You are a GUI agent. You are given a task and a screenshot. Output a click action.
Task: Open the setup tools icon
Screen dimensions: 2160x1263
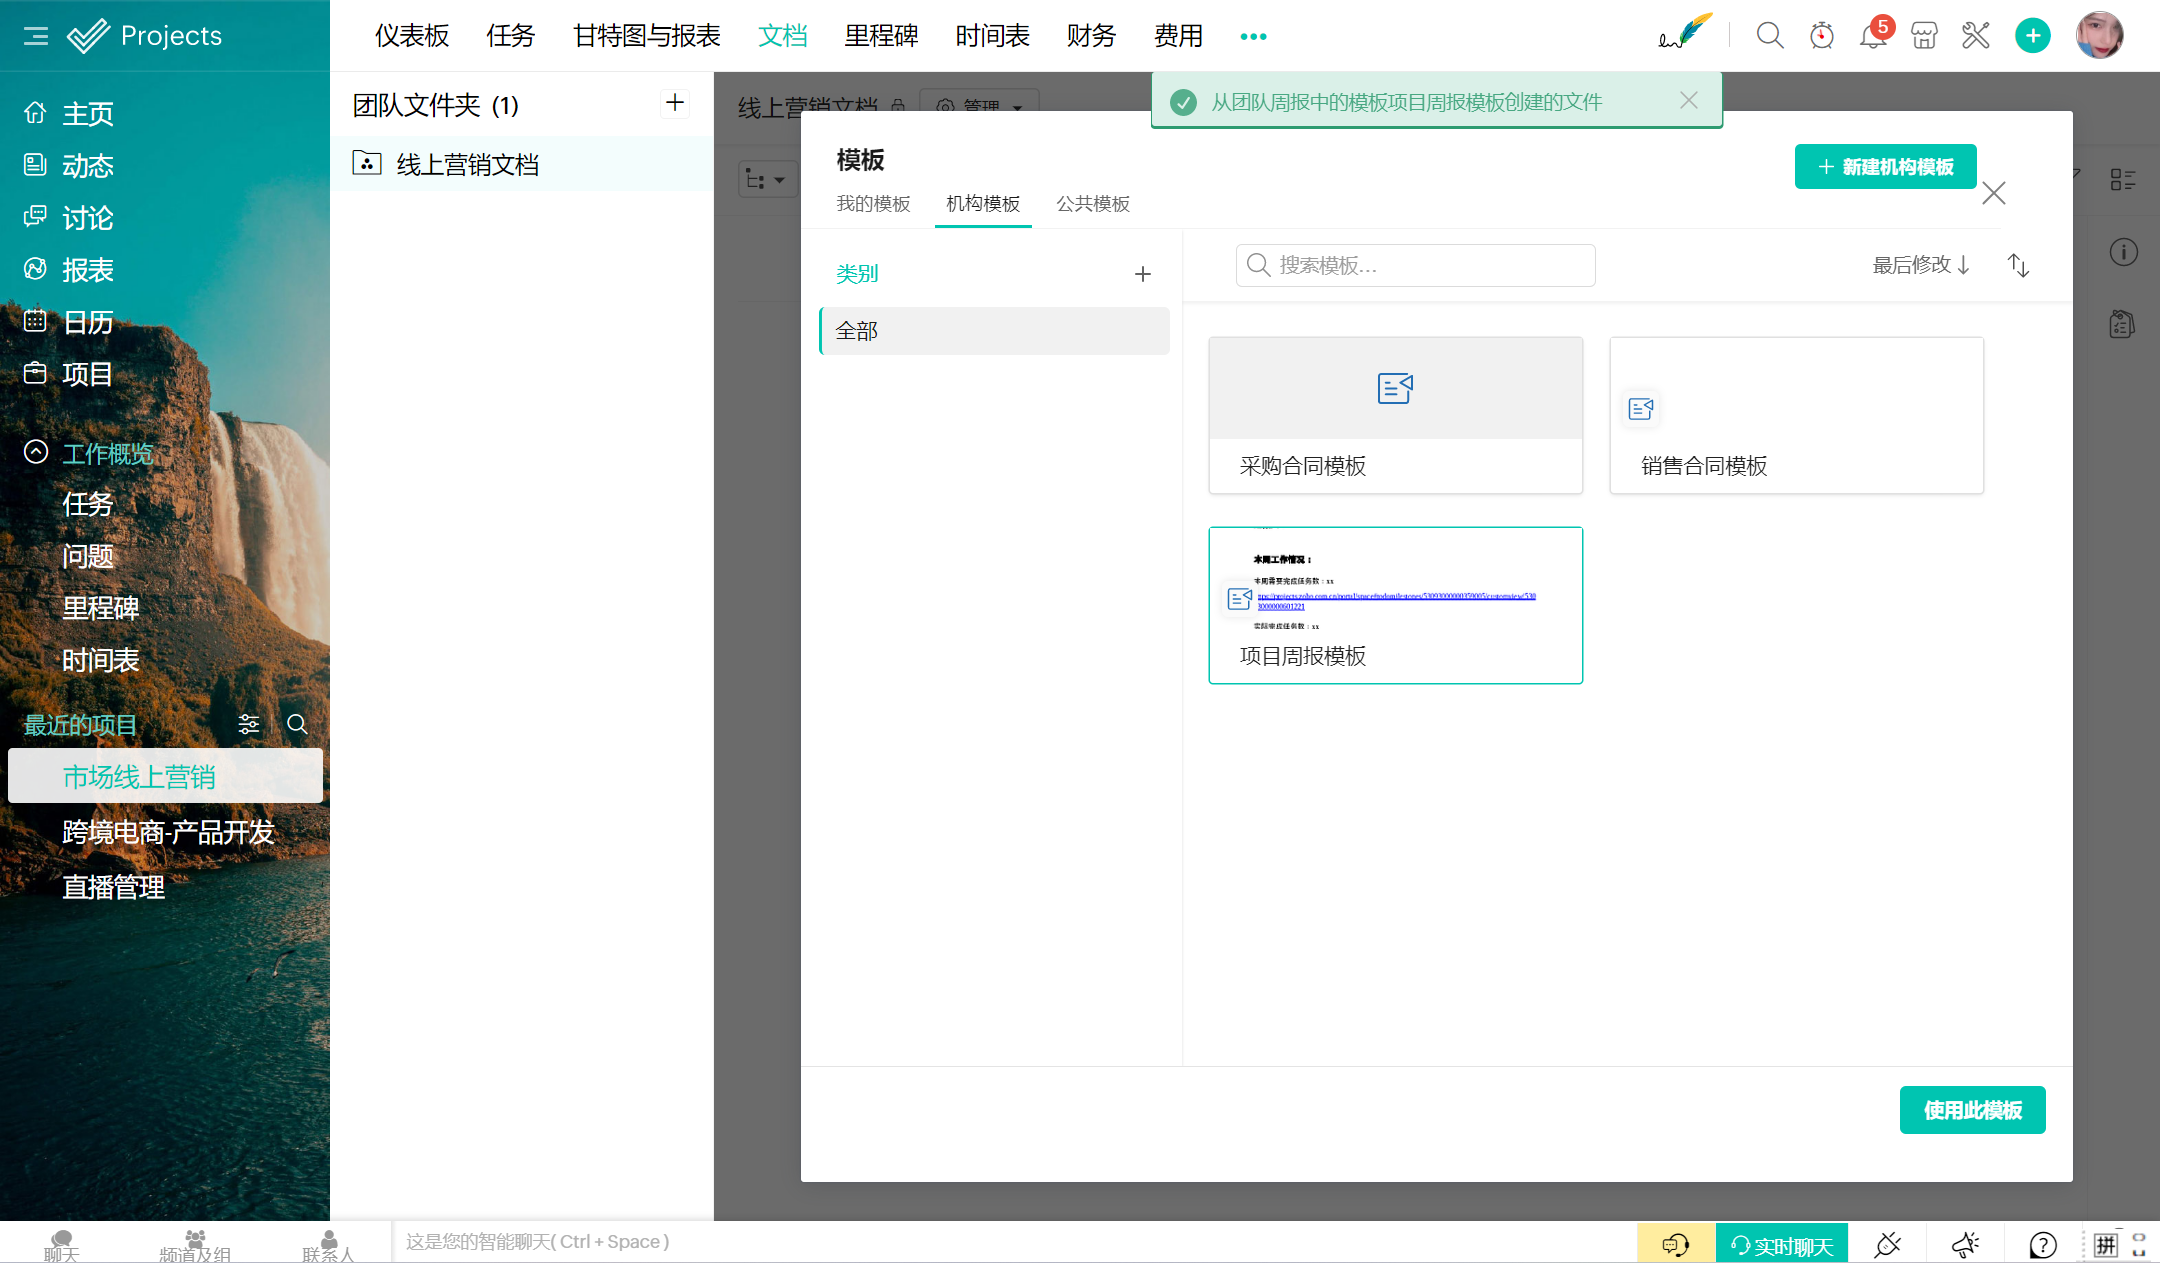point(1976,36)
